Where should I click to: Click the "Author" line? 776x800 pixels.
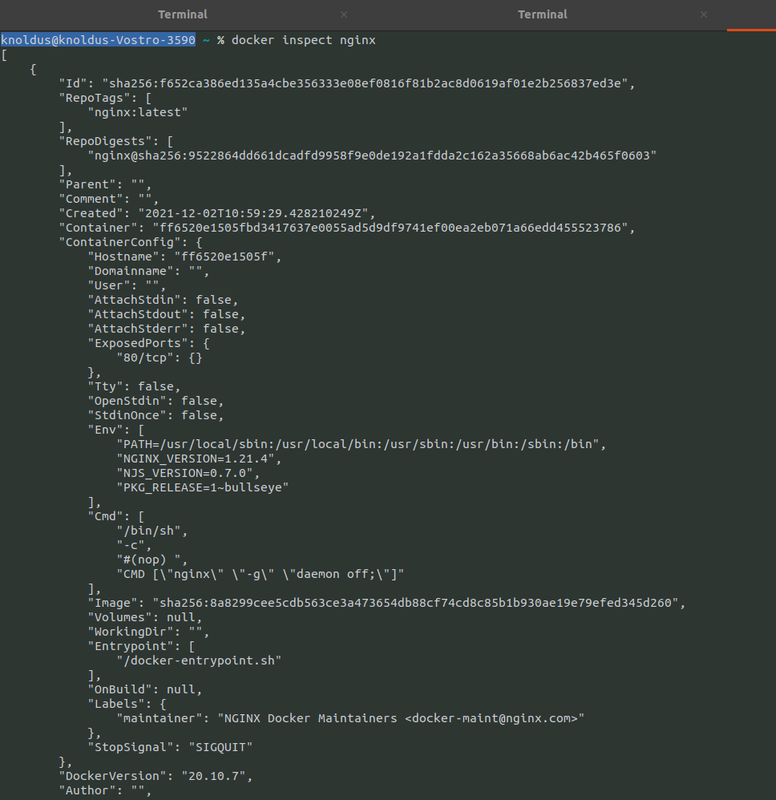click(106, 790)
